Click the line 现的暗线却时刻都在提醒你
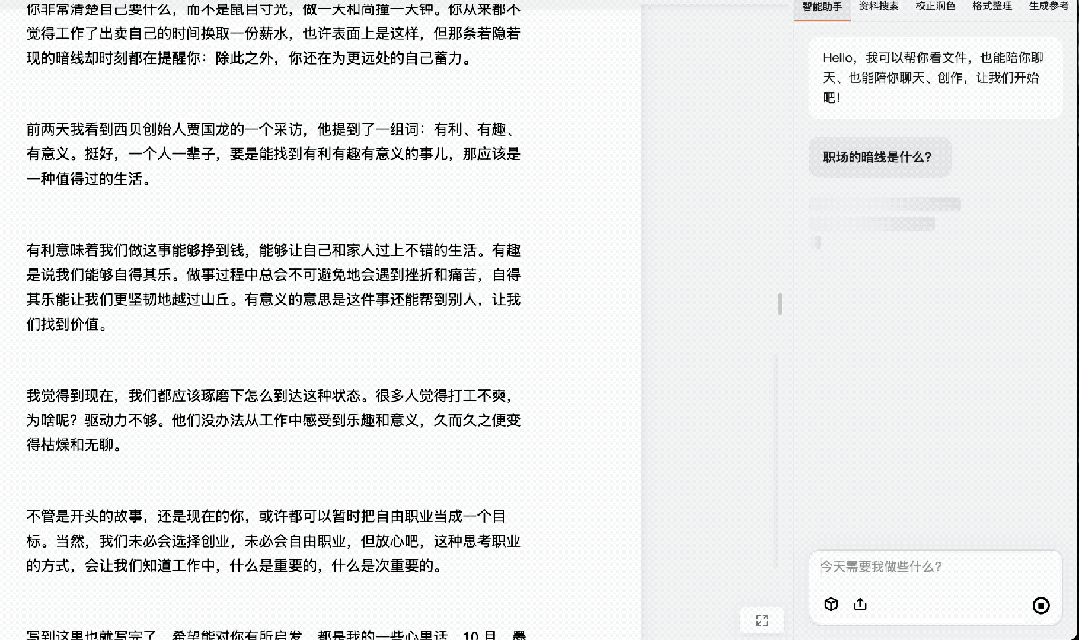 (250, 58)
